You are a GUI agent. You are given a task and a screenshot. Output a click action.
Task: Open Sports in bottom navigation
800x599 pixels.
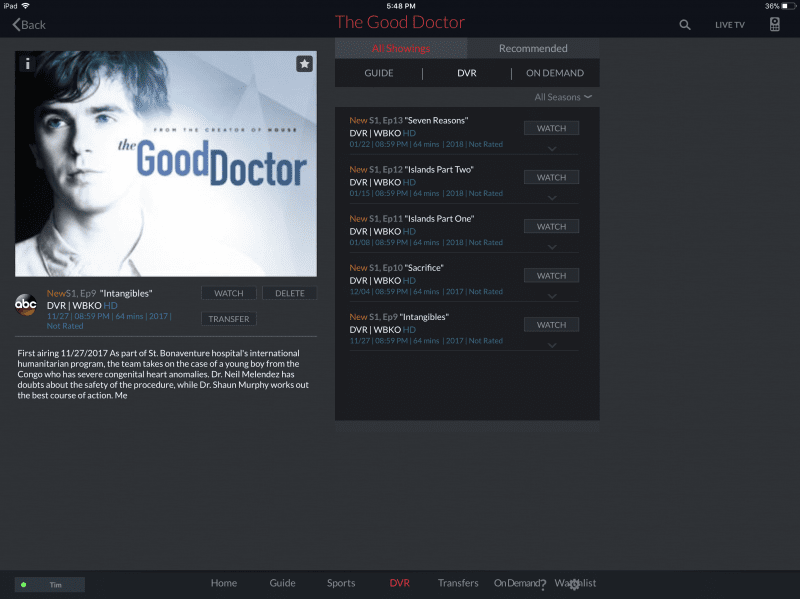click(x=341, y=583)
